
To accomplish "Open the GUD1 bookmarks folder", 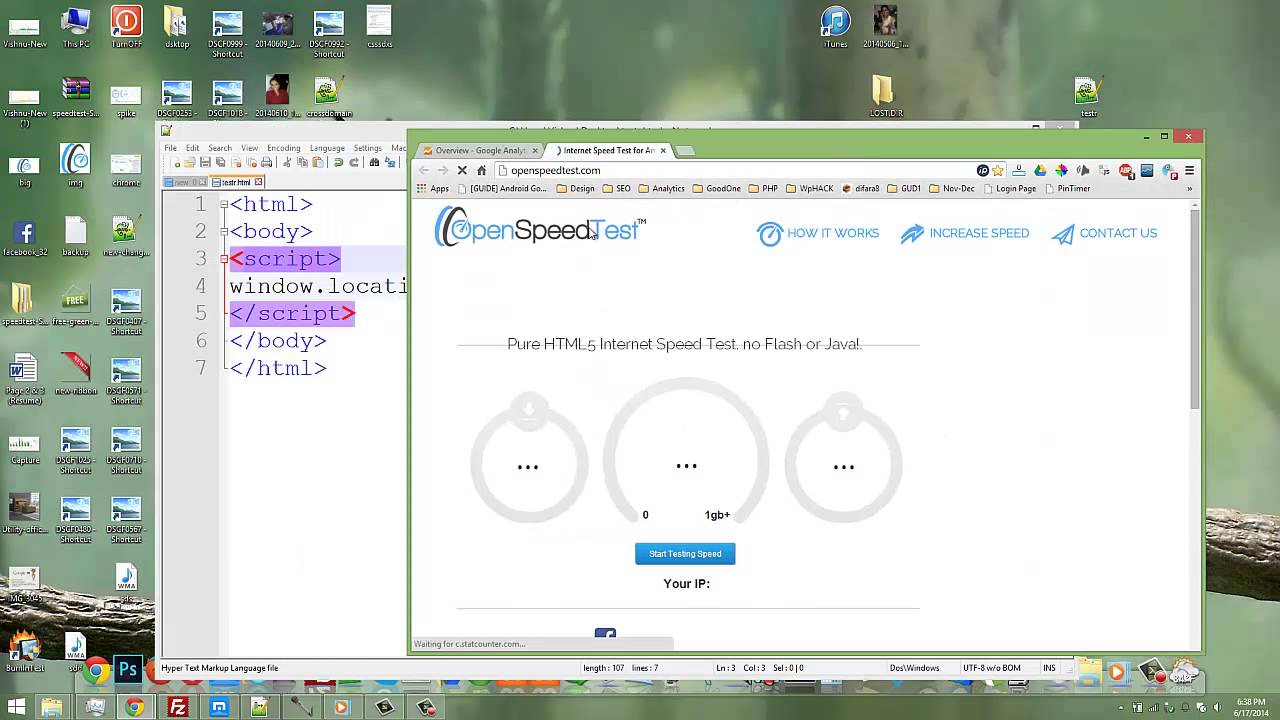I will [904, 189].
